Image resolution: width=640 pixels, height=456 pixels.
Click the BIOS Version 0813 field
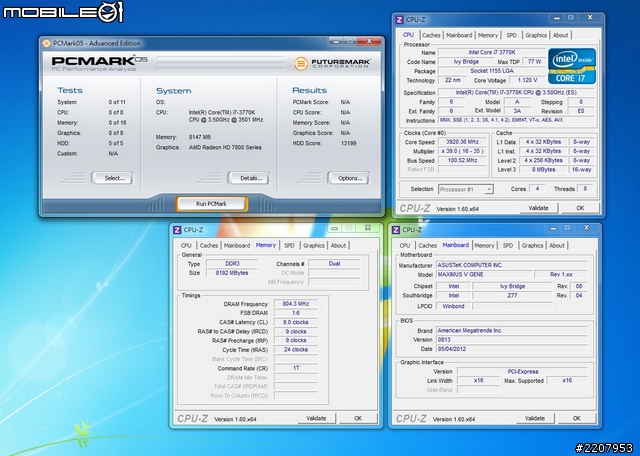click(512, 340)
